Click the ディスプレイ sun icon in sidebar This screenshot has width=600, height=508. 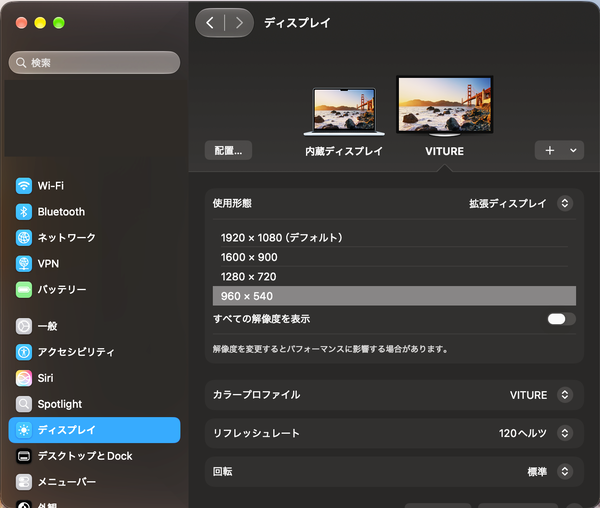tap(24, 430)
